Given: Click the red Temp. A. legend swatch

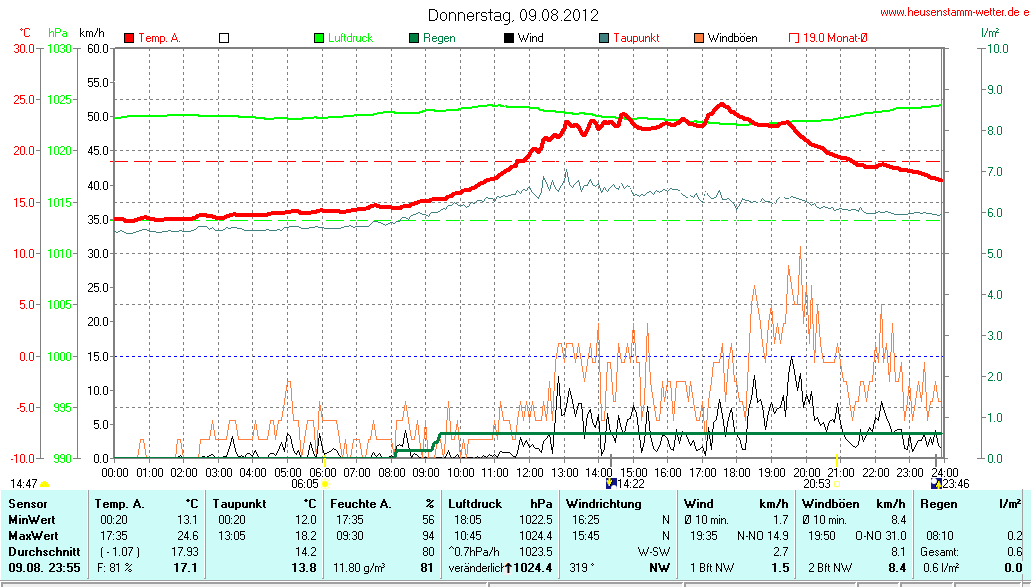Looking at the screenshot, I should 129,38.
